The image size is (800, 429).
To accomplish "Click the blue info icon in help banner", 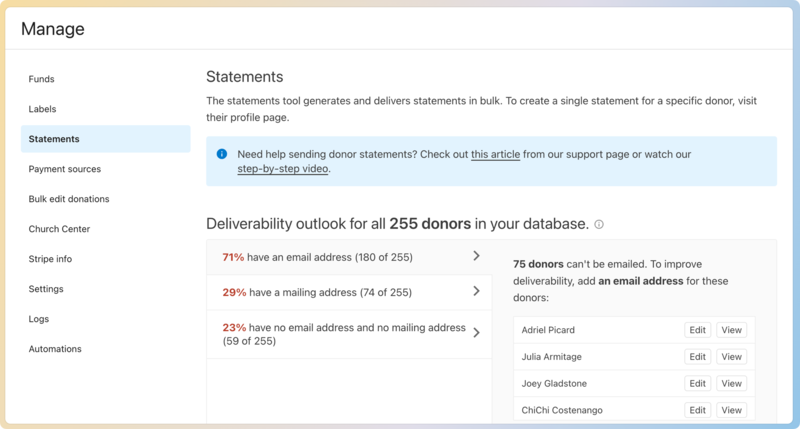I will pos(221,154).
